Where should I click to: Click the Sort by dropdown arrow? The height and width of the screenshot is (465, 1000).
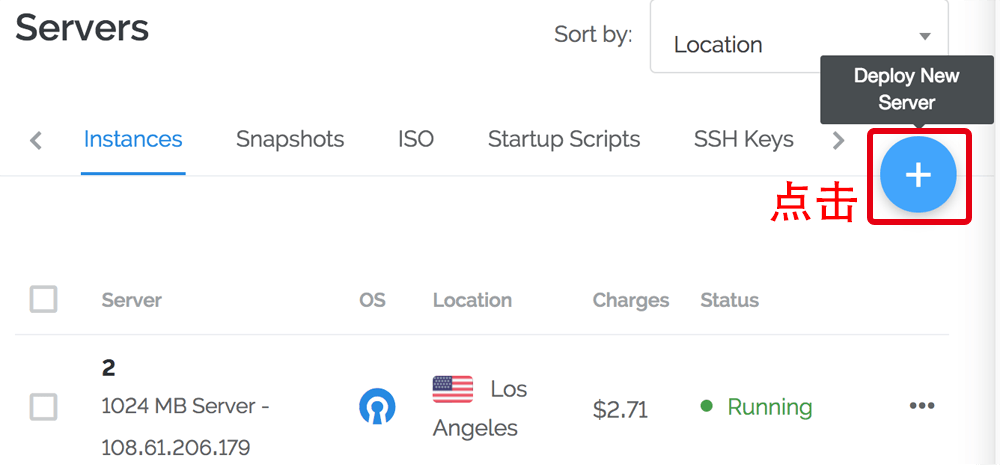click(x=924, y=37)
